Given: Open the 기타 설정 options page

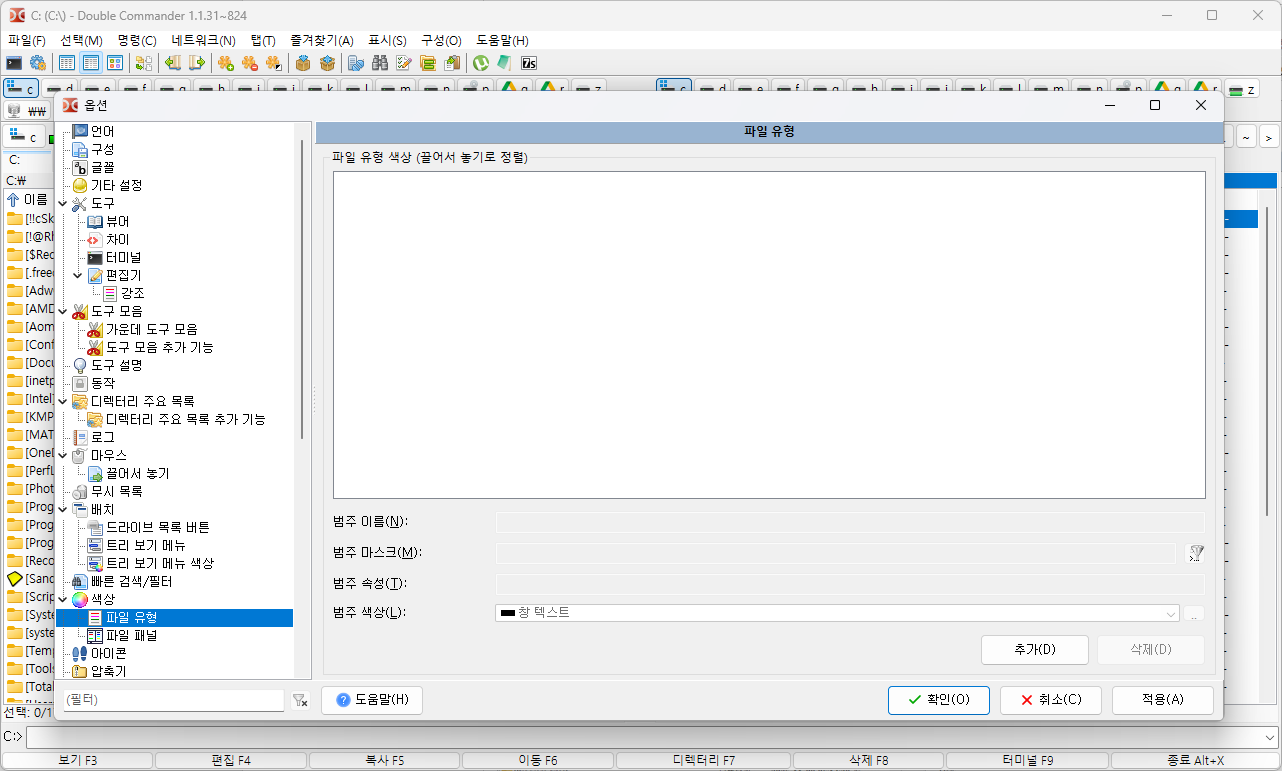Looking at the screenshot, I should [116, 185].
